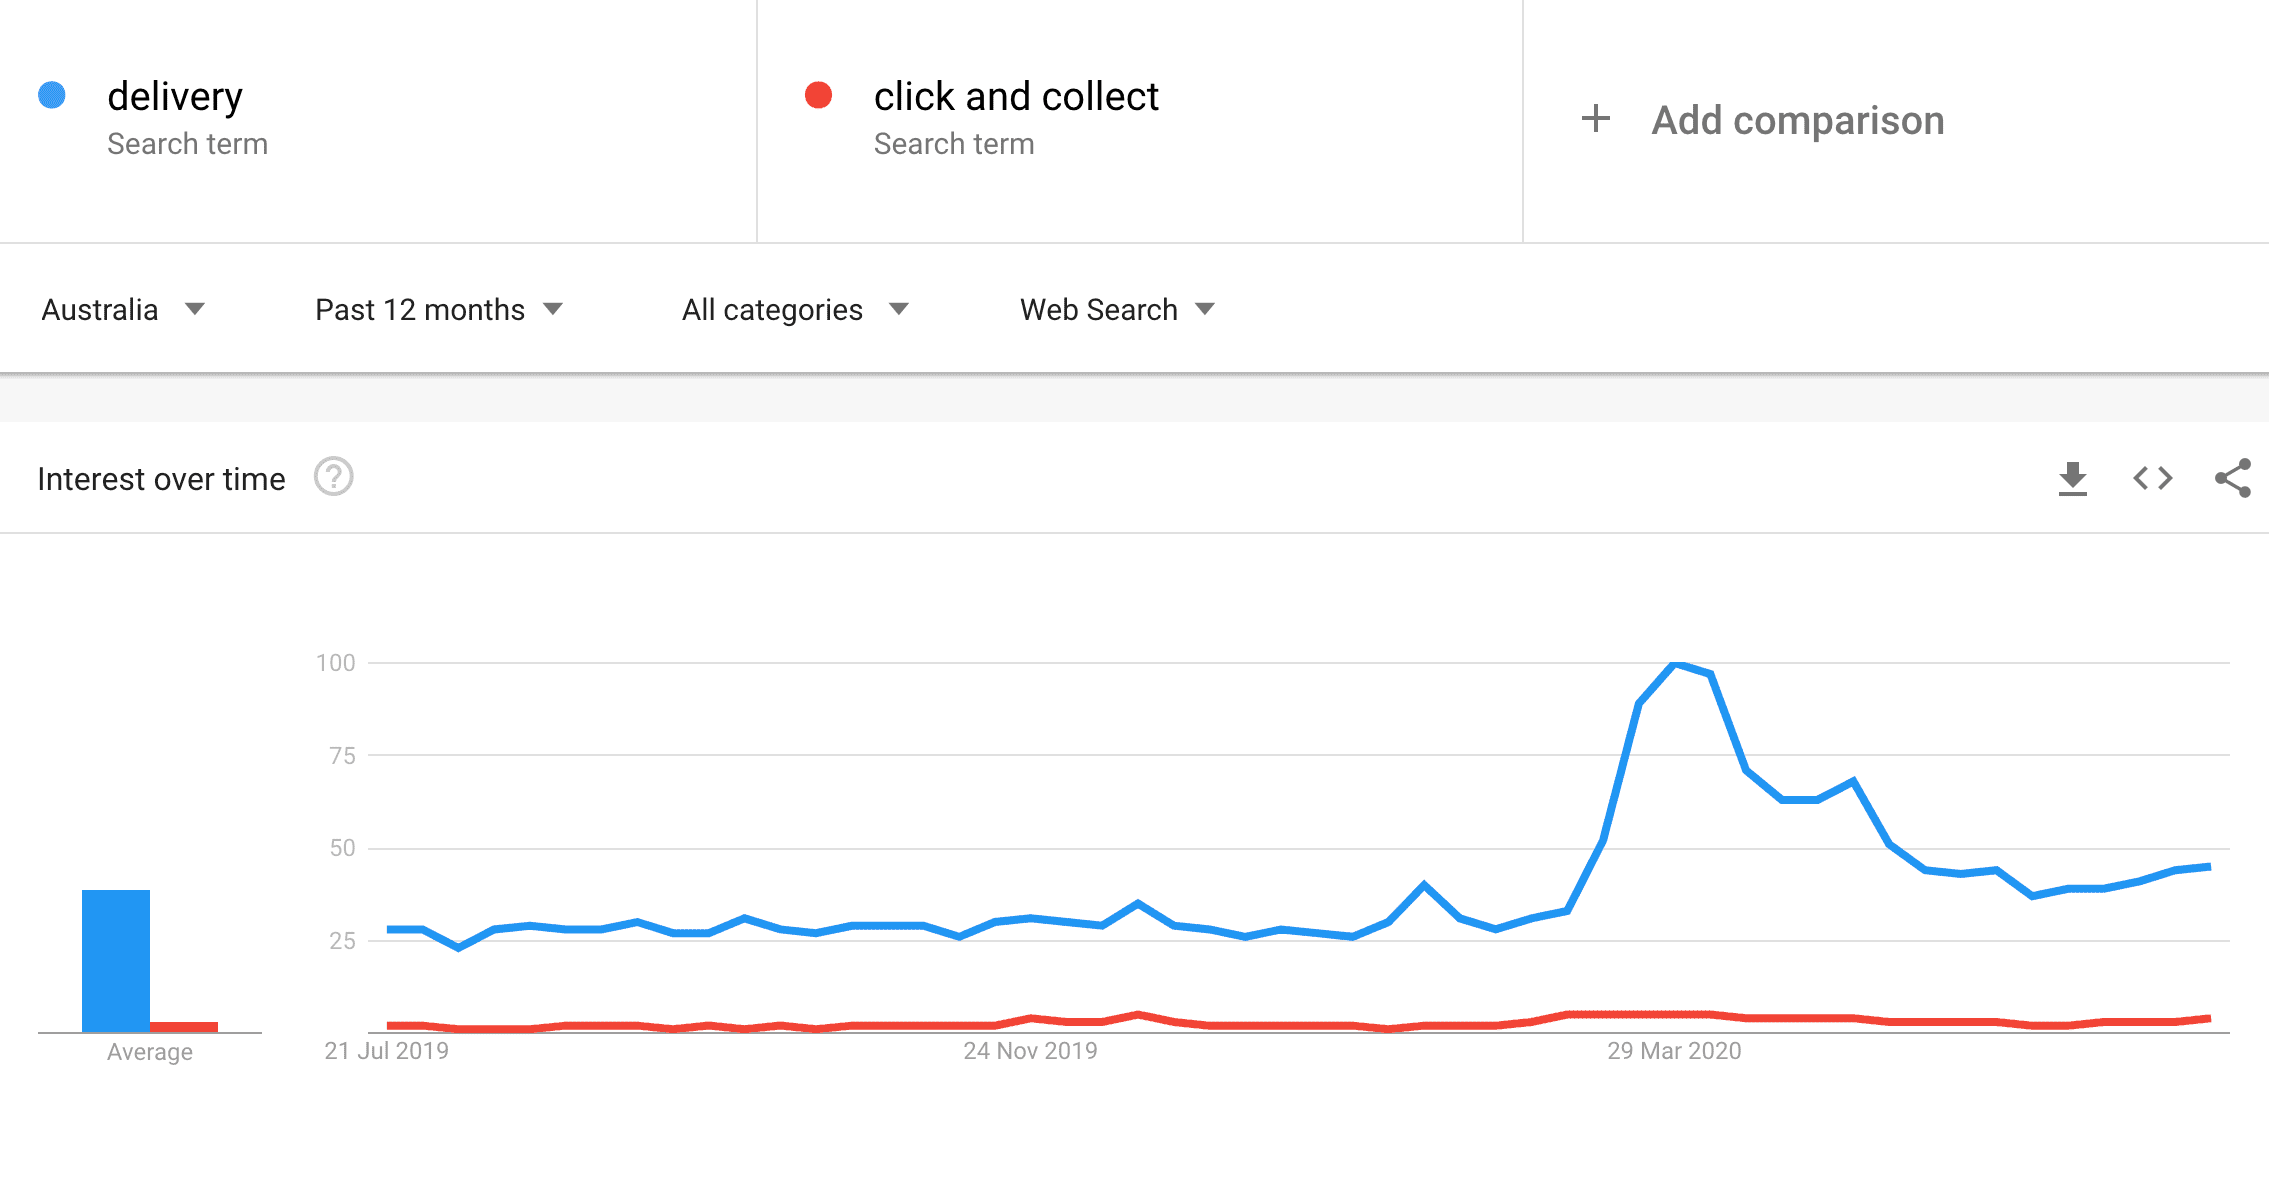Open the Australia region dropdown
Image resolution: width=2269 pixels, height=1200 pixels.
click(123, 310)
